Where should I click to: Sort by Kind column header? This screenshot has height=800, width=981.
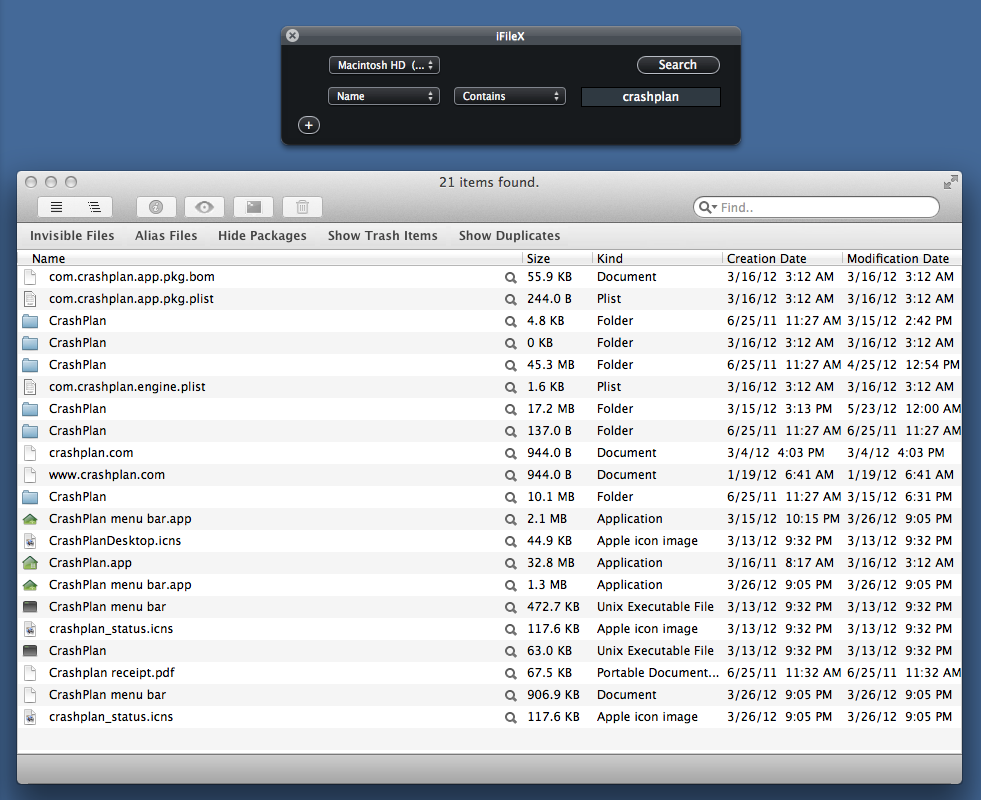coord(657,258)
